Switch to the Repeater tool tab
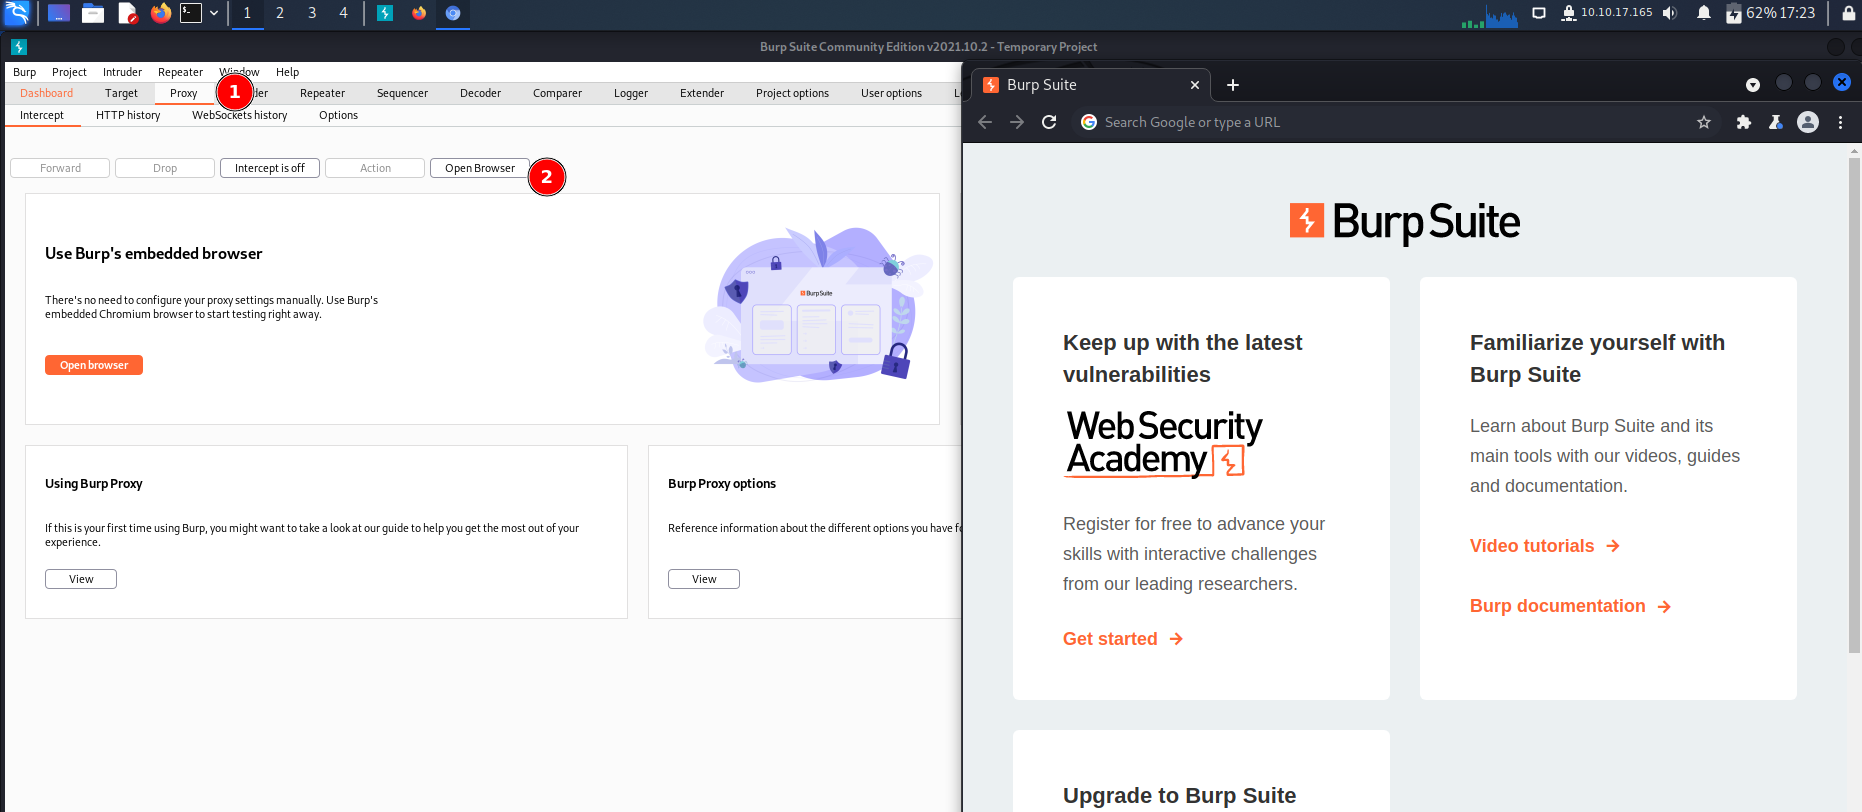 pyautogui.click(x=322, y=93)
